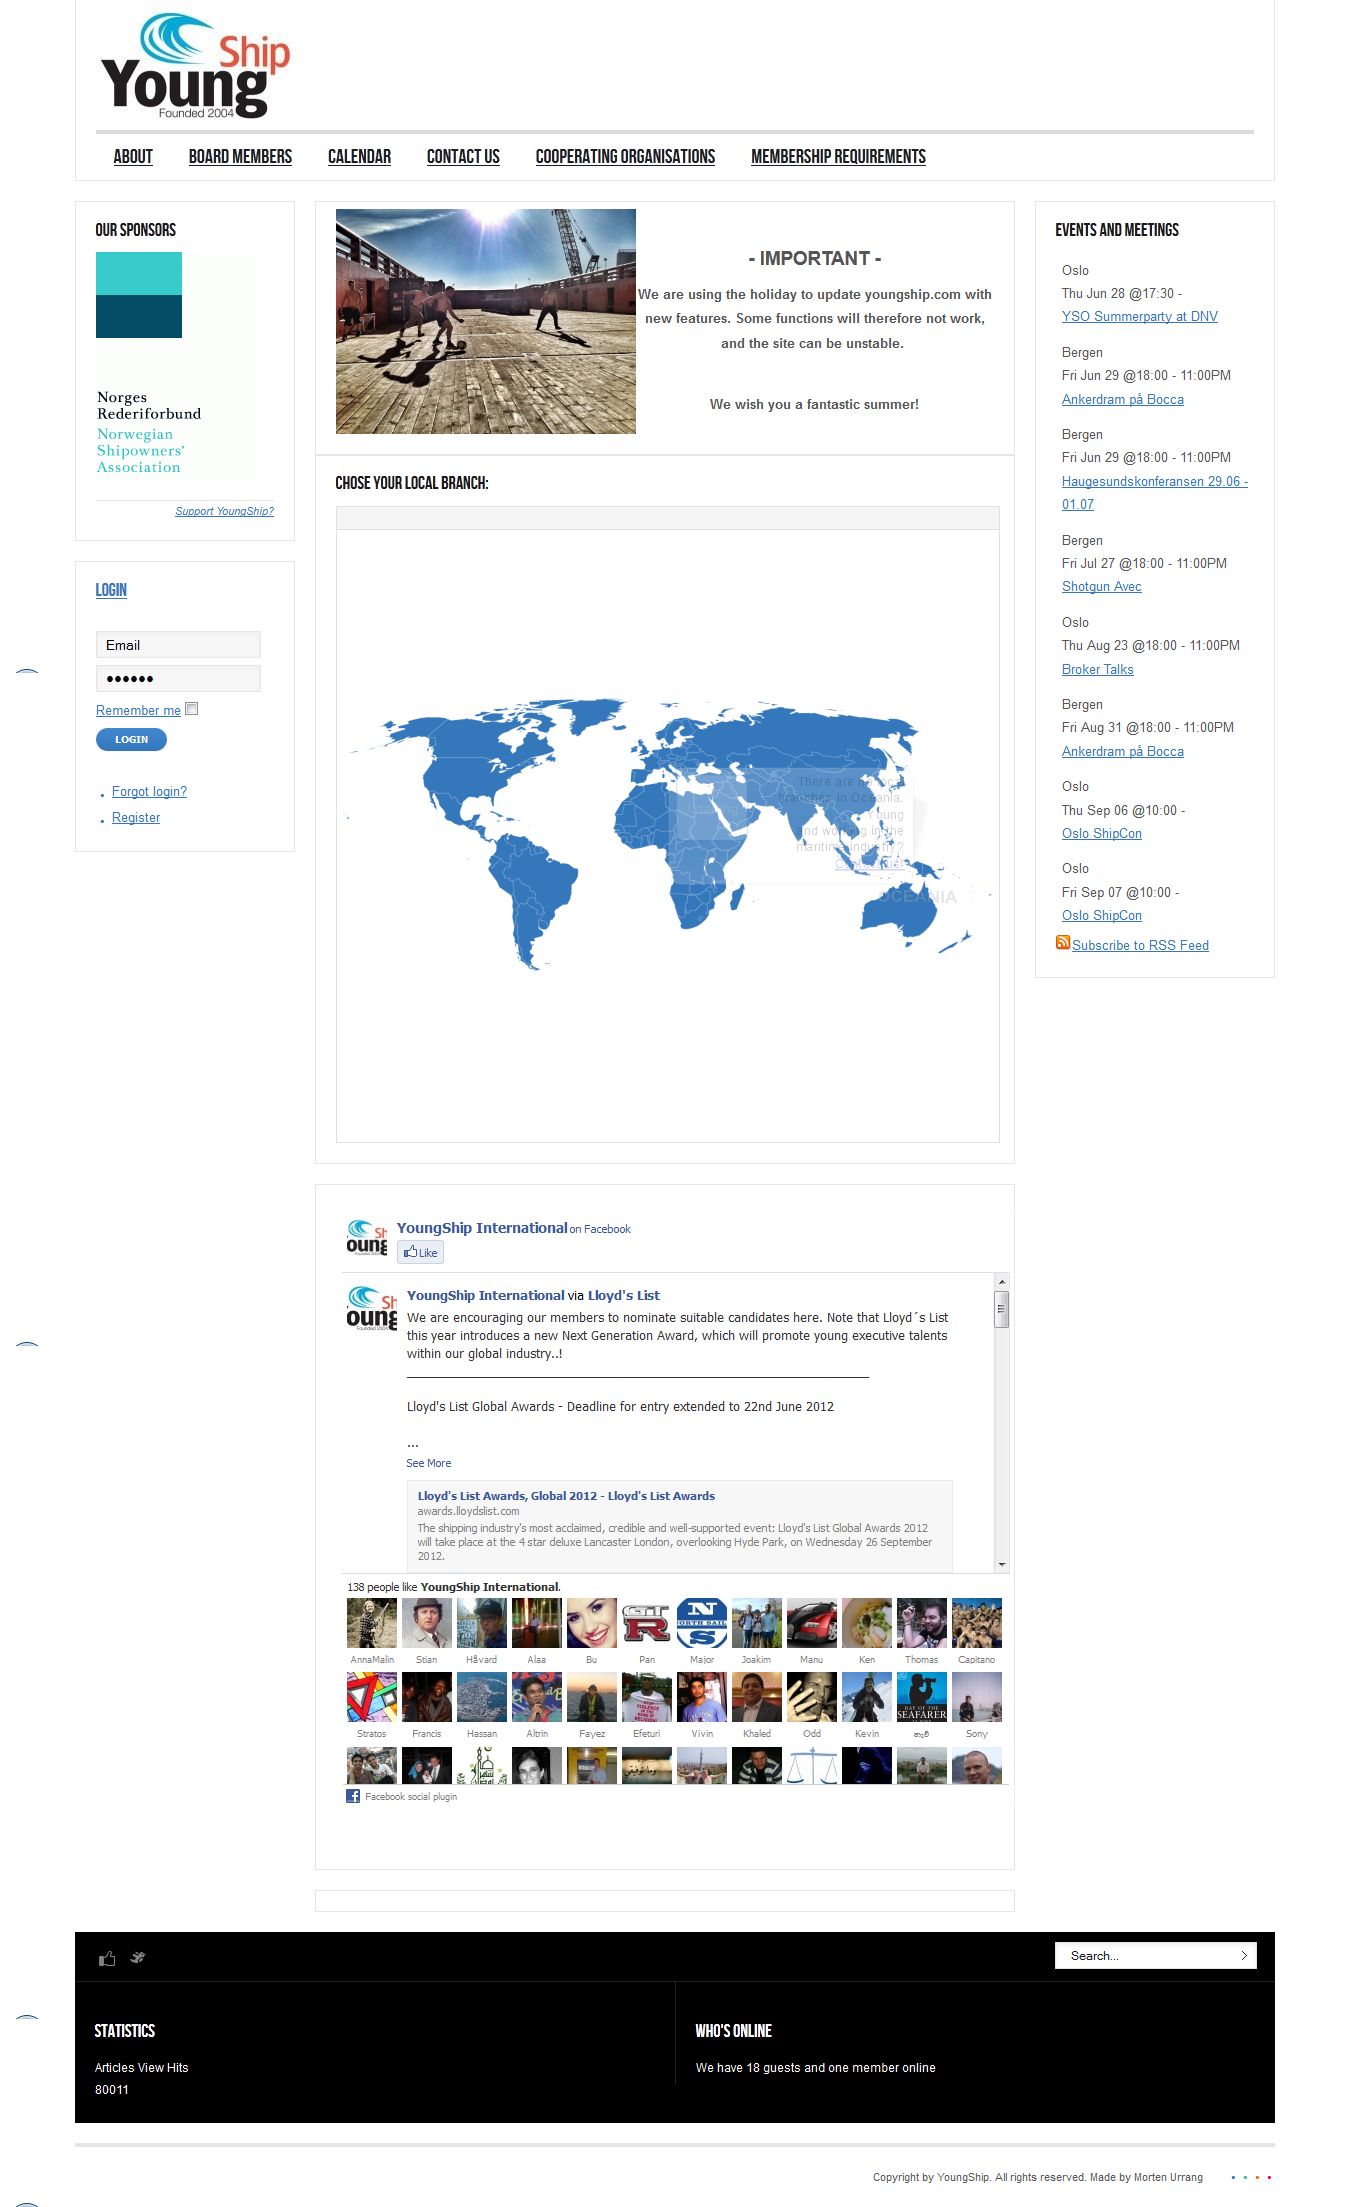
Task: Open Sony's profile picture
Action: pyautogui.click(x=977, y=1697)
